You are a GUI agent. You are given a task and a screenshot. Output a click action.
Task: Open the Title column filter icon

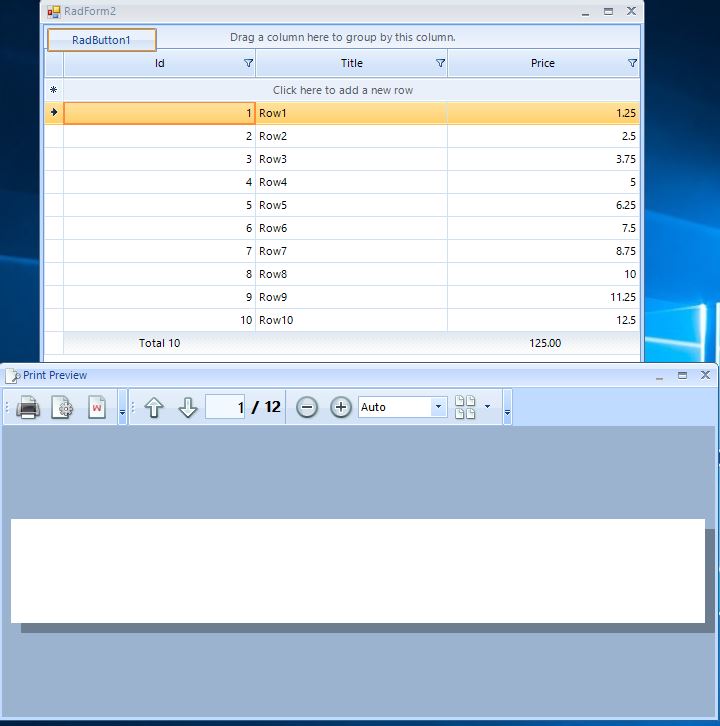[441, 63]
